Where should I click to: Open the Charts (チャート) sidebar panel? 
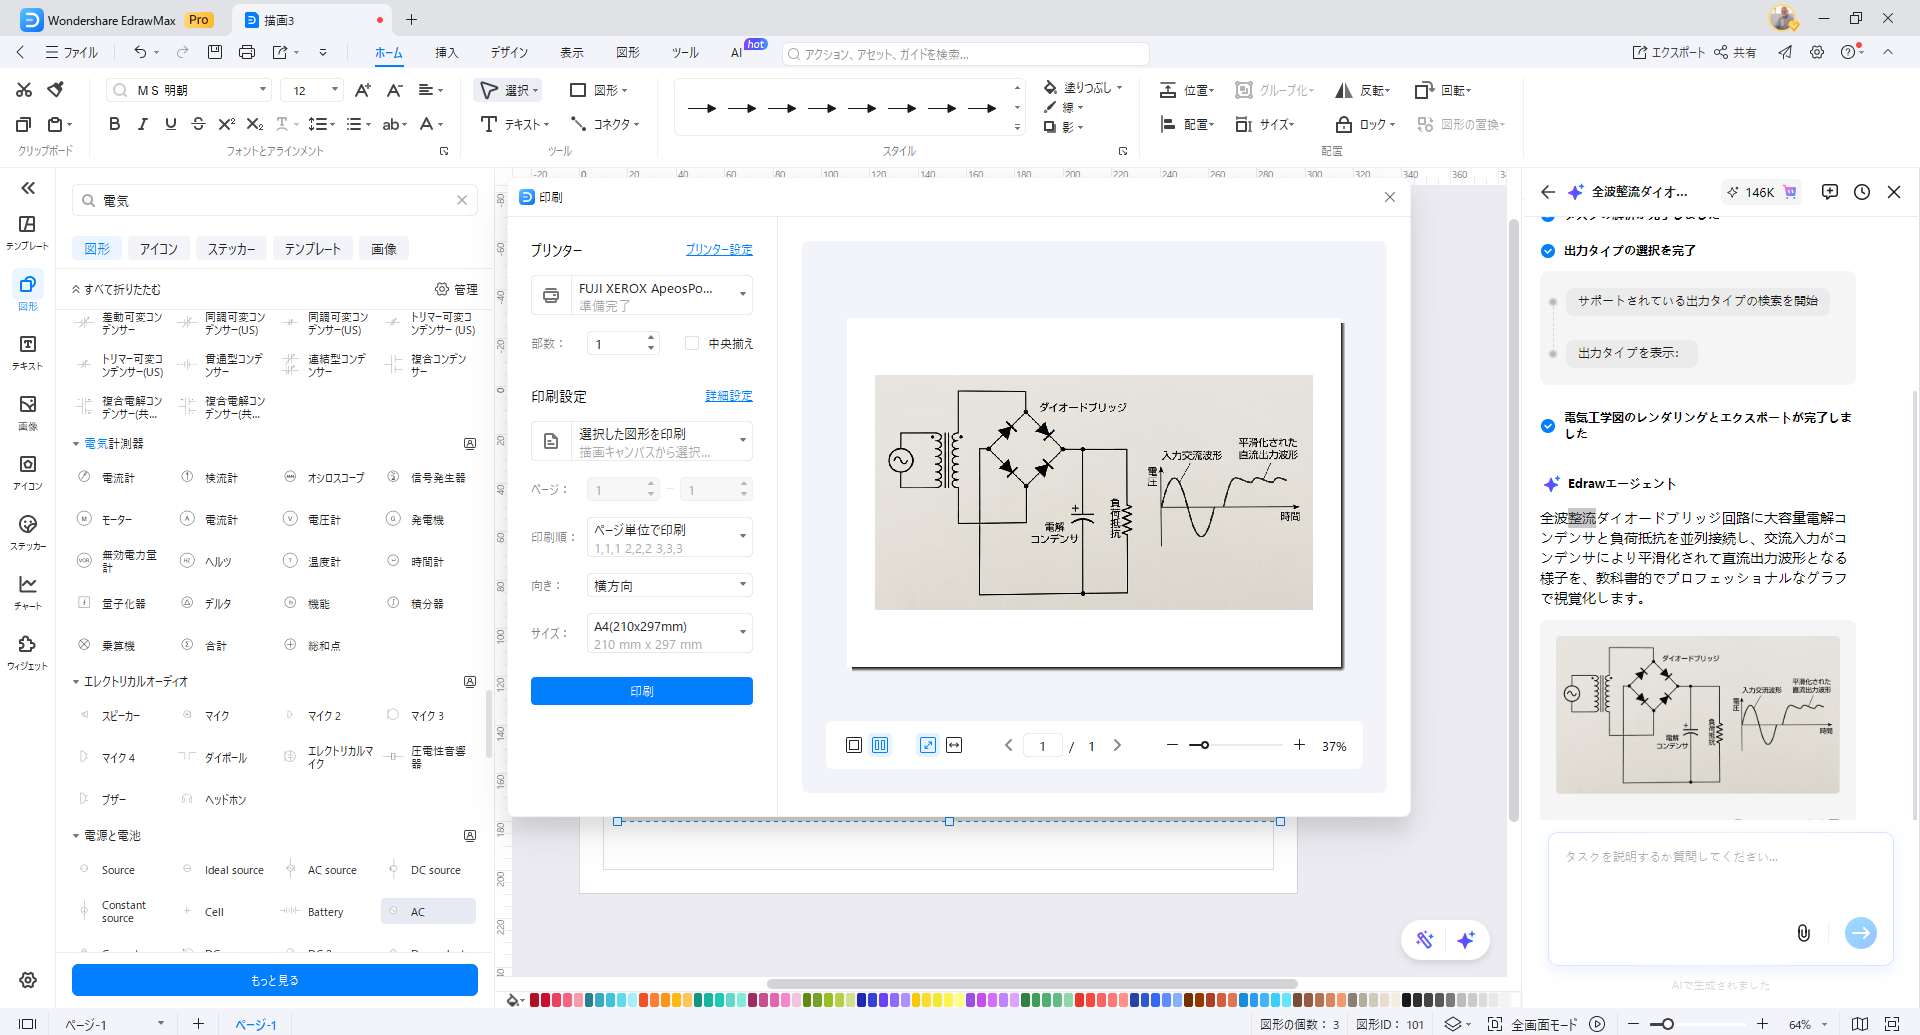click(x=27, y=590)
